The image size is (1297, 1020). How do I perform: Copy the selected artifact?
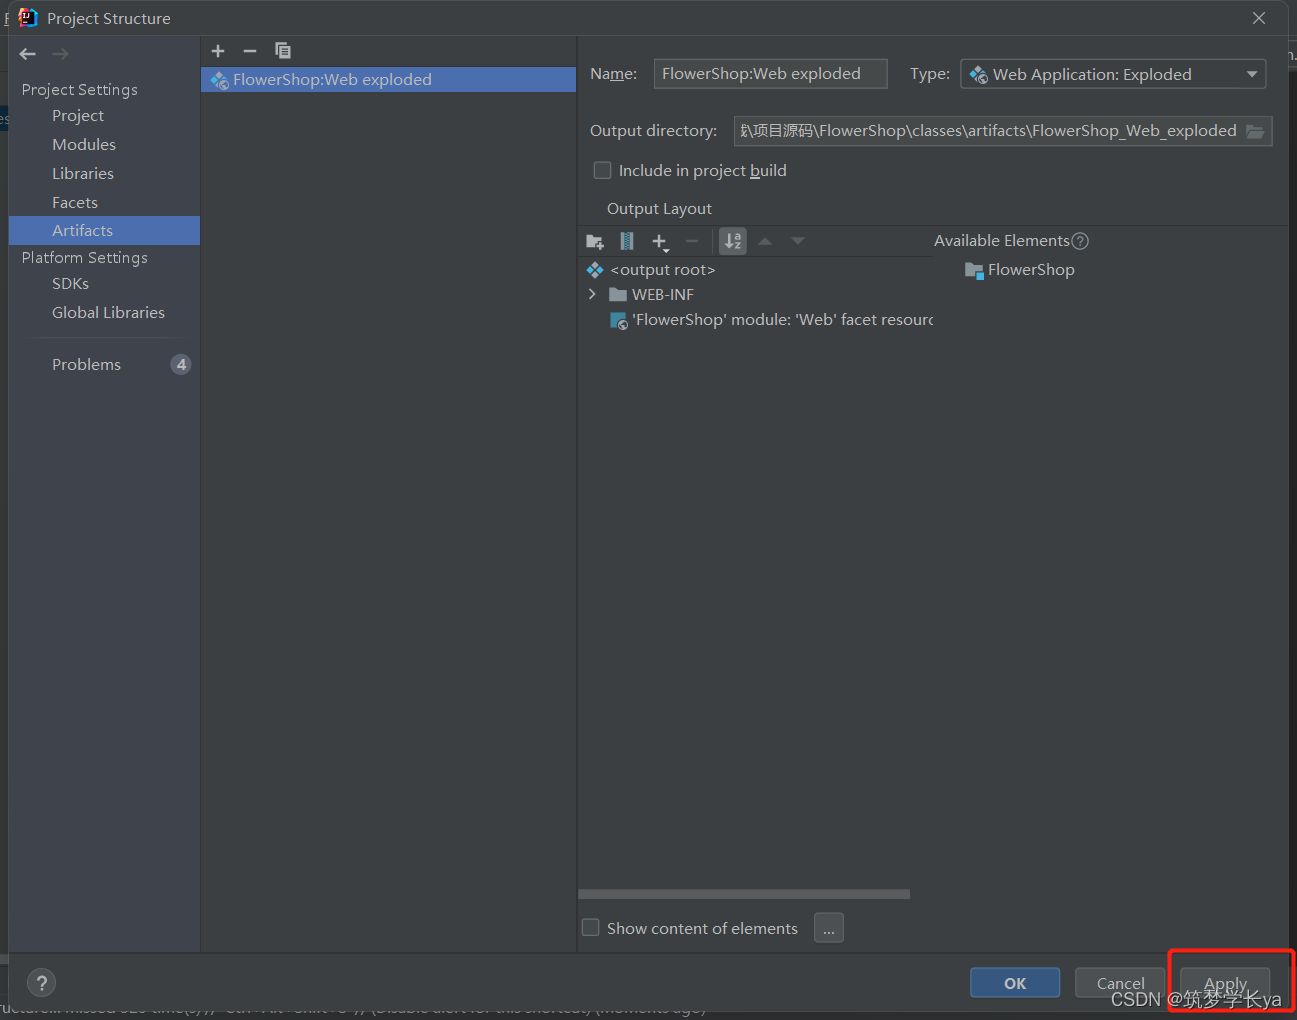click(x=283, y=51)
